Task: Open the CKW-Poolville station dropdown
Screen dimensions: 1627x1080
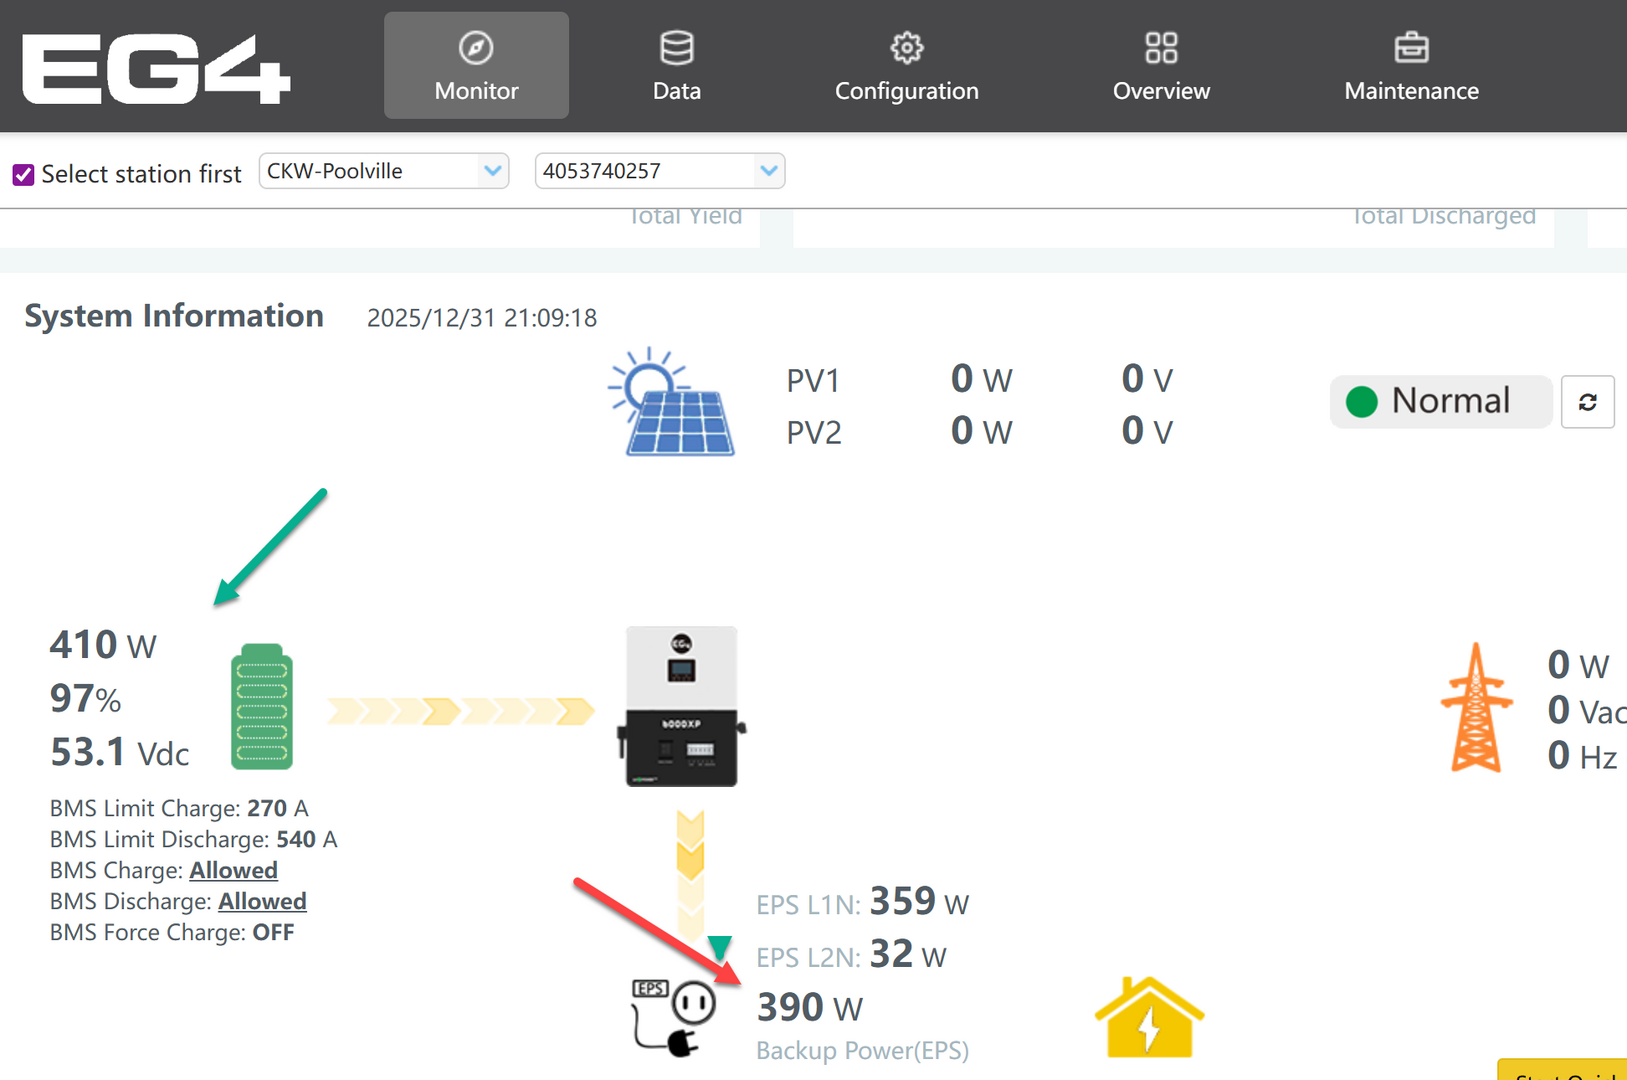Action: pos(383,171)
